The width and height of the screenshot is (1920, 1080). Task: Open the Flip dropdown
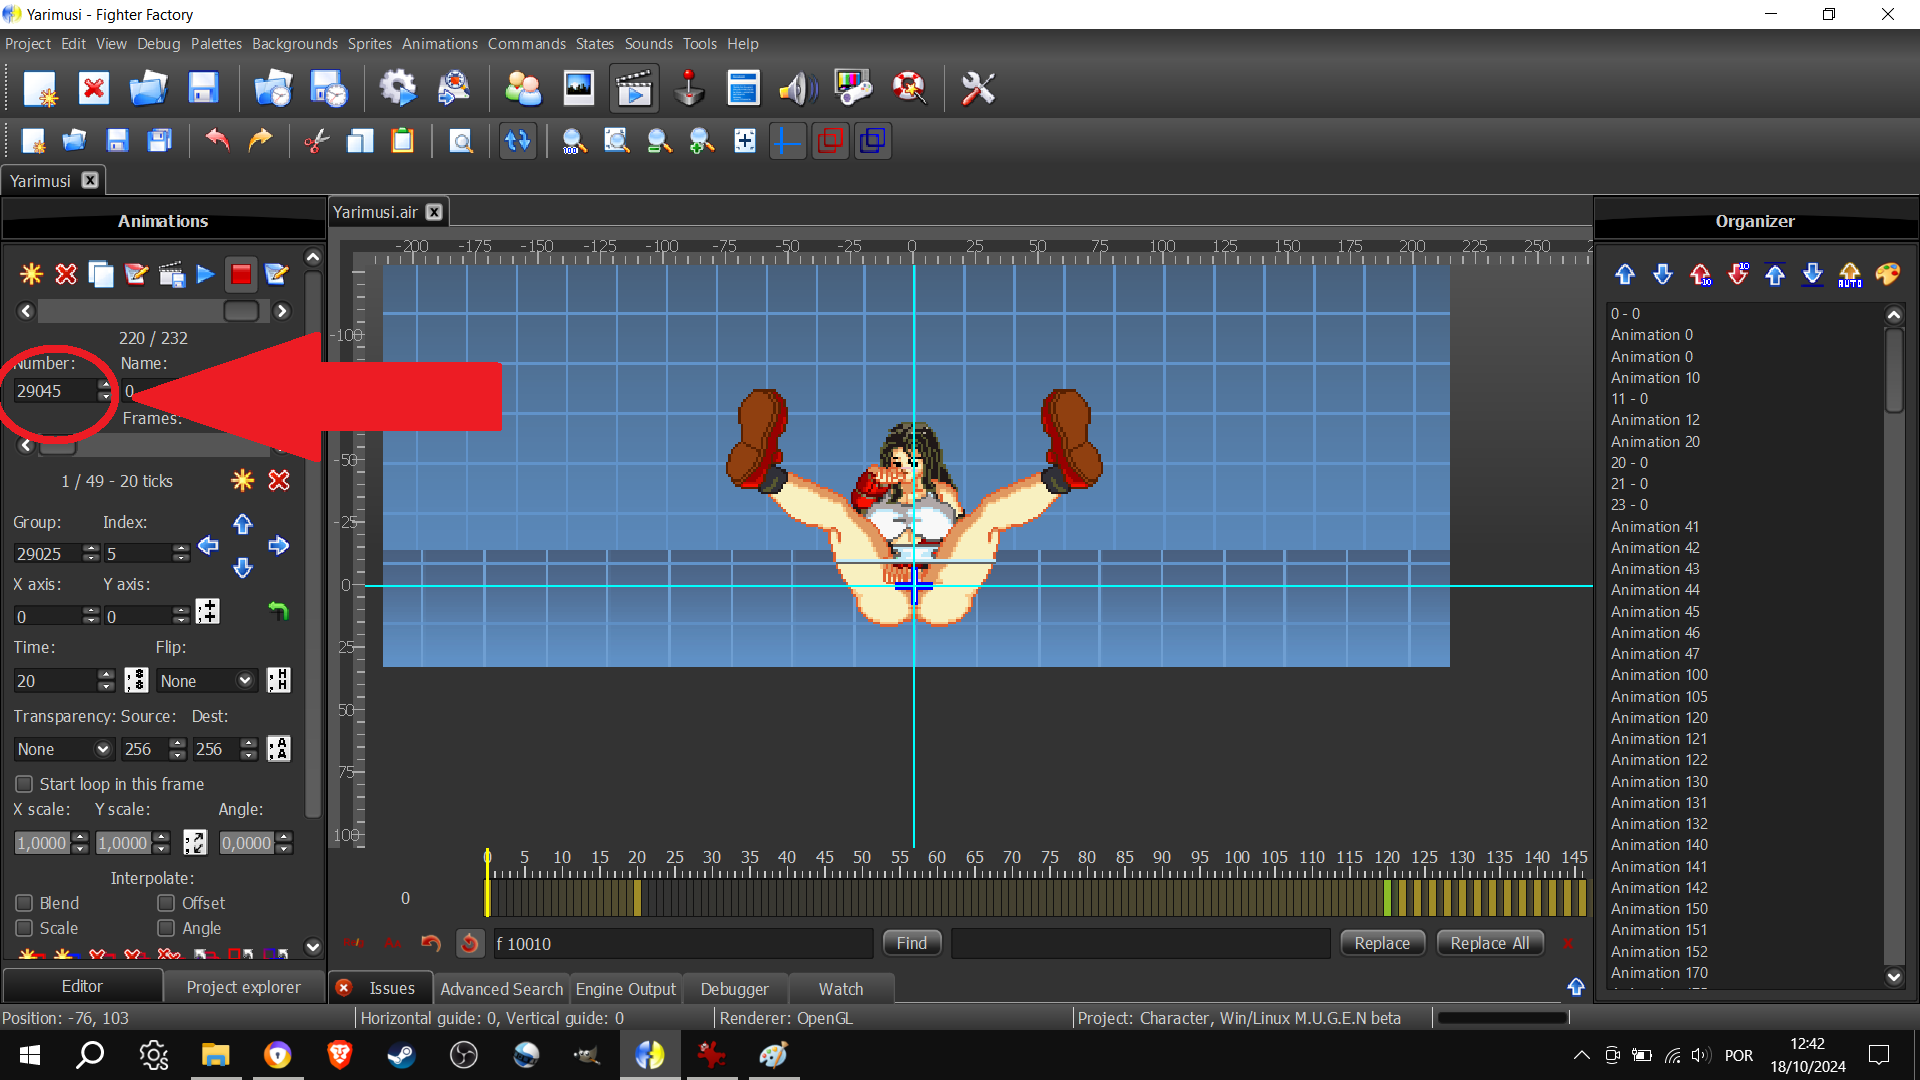(206, 681)
